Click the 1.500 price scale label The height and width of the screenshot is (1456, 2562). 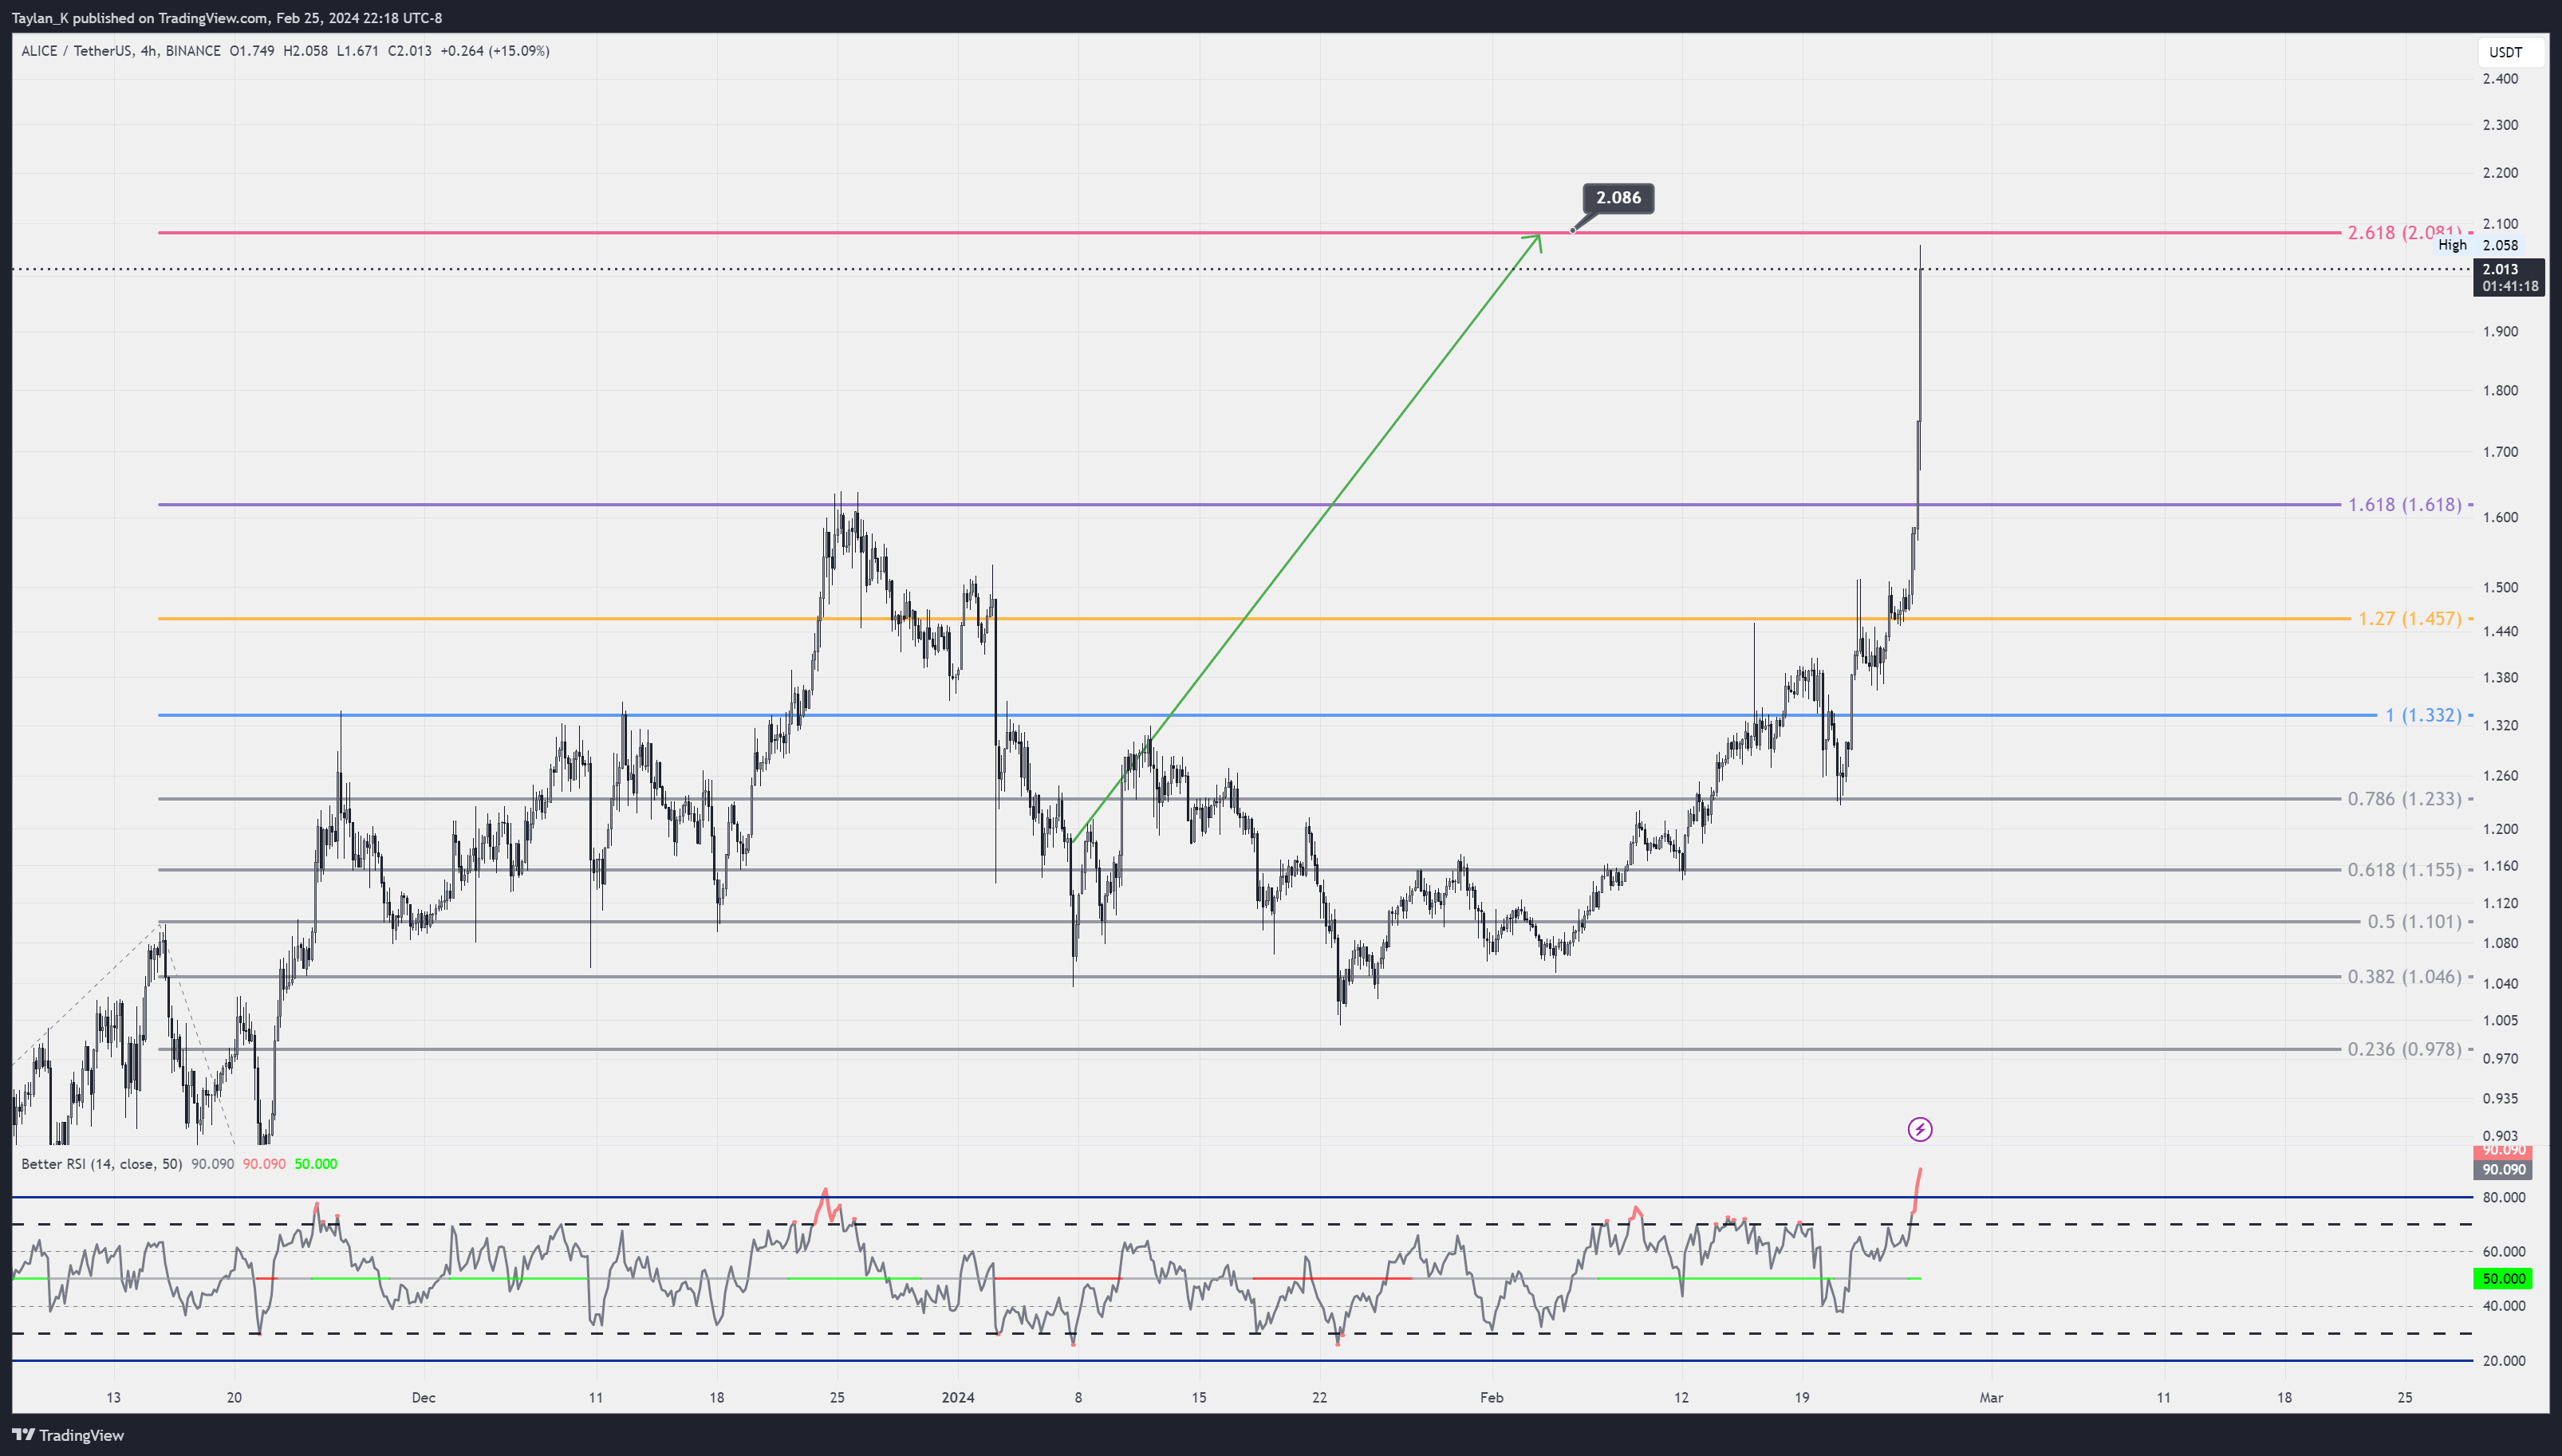coord(2500,587)
